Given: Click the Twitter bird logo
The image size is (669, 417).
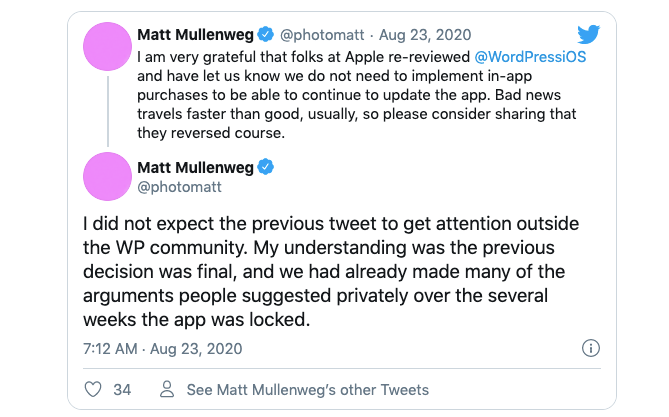Looking at the screenshot, I should click(x=588, y=36).
